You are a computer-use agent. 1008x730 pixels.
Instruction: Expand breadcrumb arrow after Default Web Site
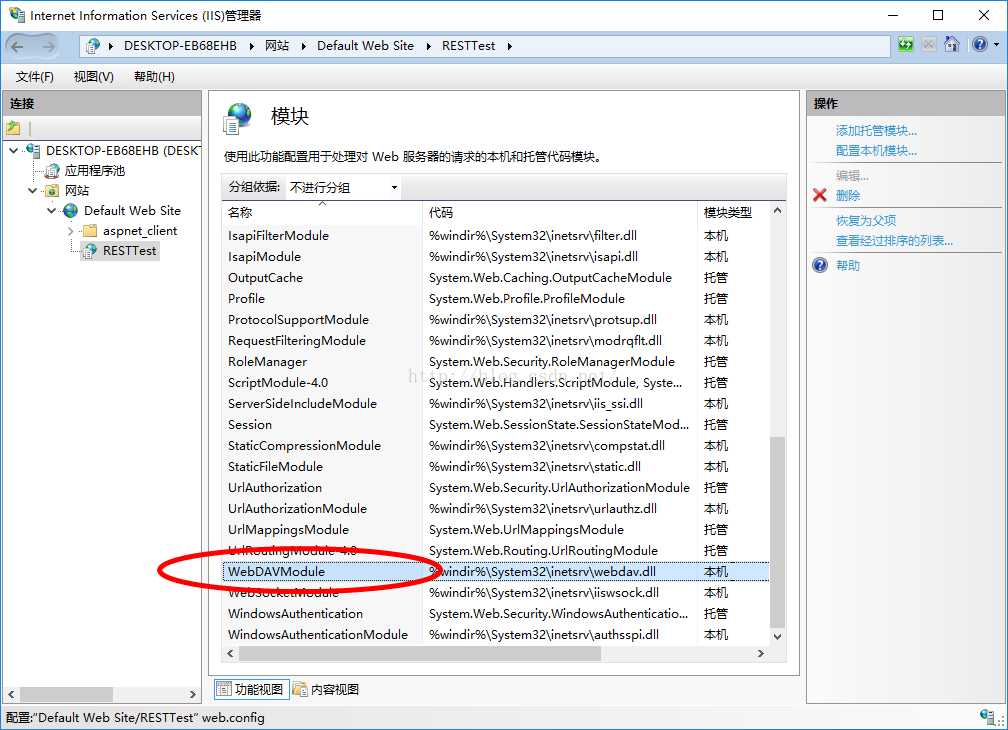click(x=428, y=46)
